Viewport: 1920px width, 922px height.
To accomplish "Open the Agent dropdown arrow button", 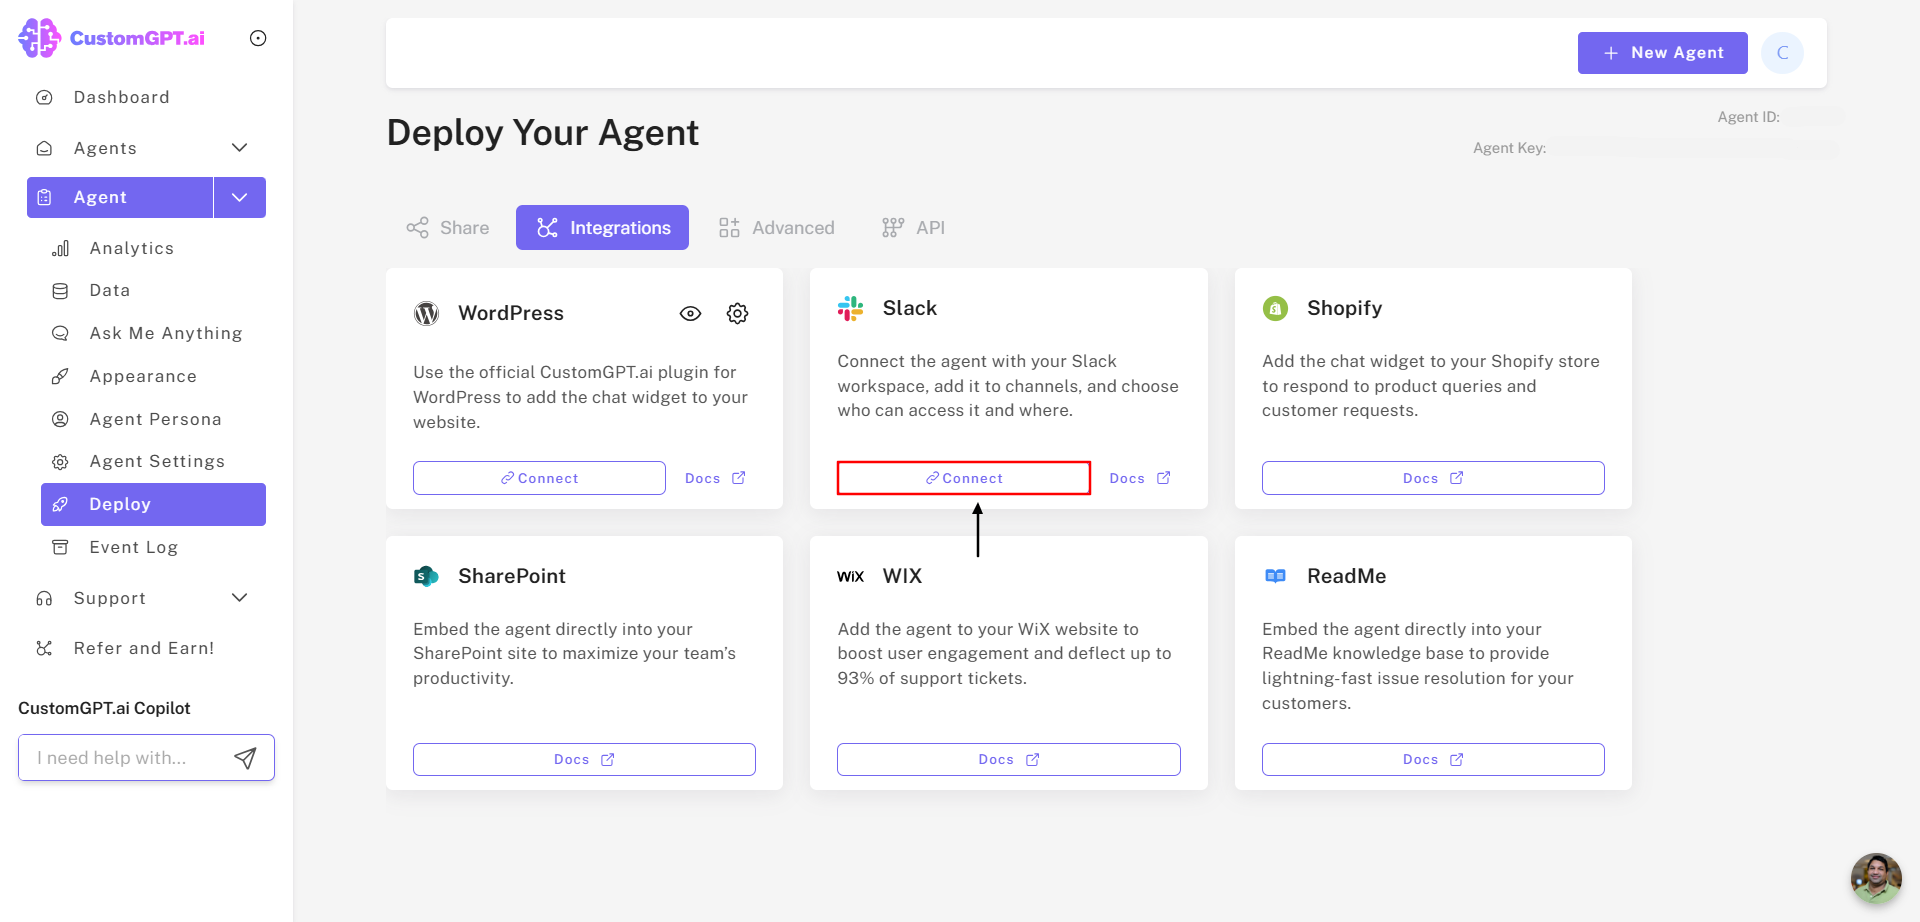I will click(x=240, y=197).
